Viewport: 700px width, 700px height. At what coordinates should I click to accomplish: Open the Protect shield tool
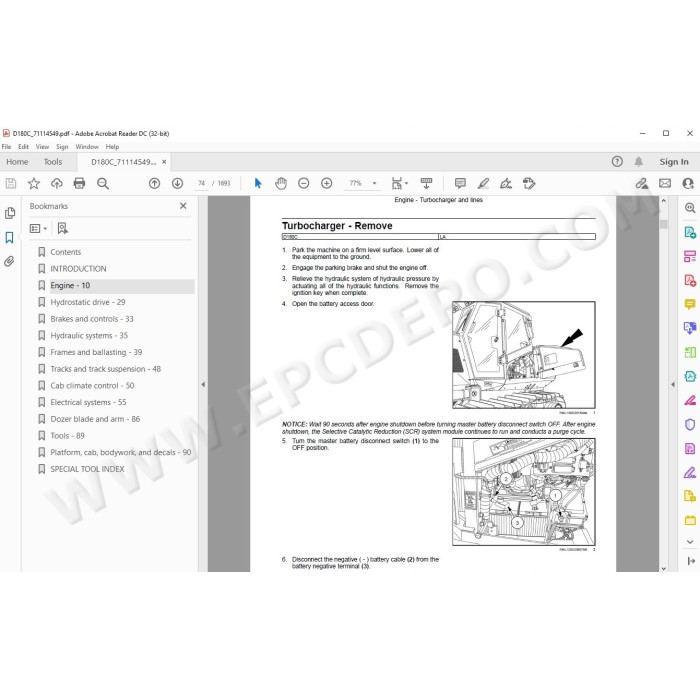690,424
